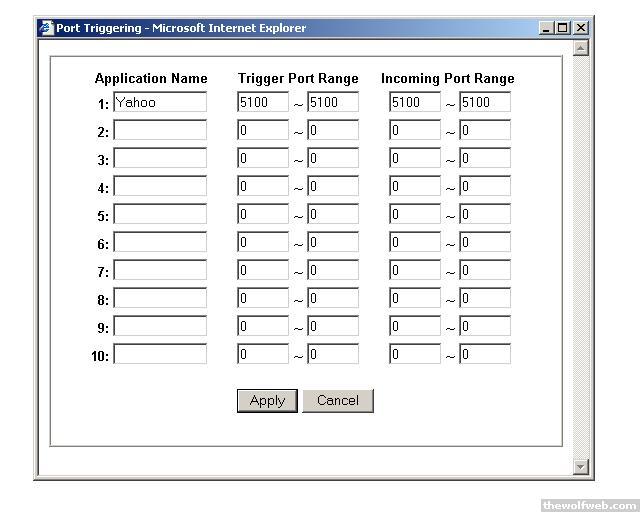Click row 6 incoming port end field
This screenshot has width=640, height=512.
coord(485,242)
